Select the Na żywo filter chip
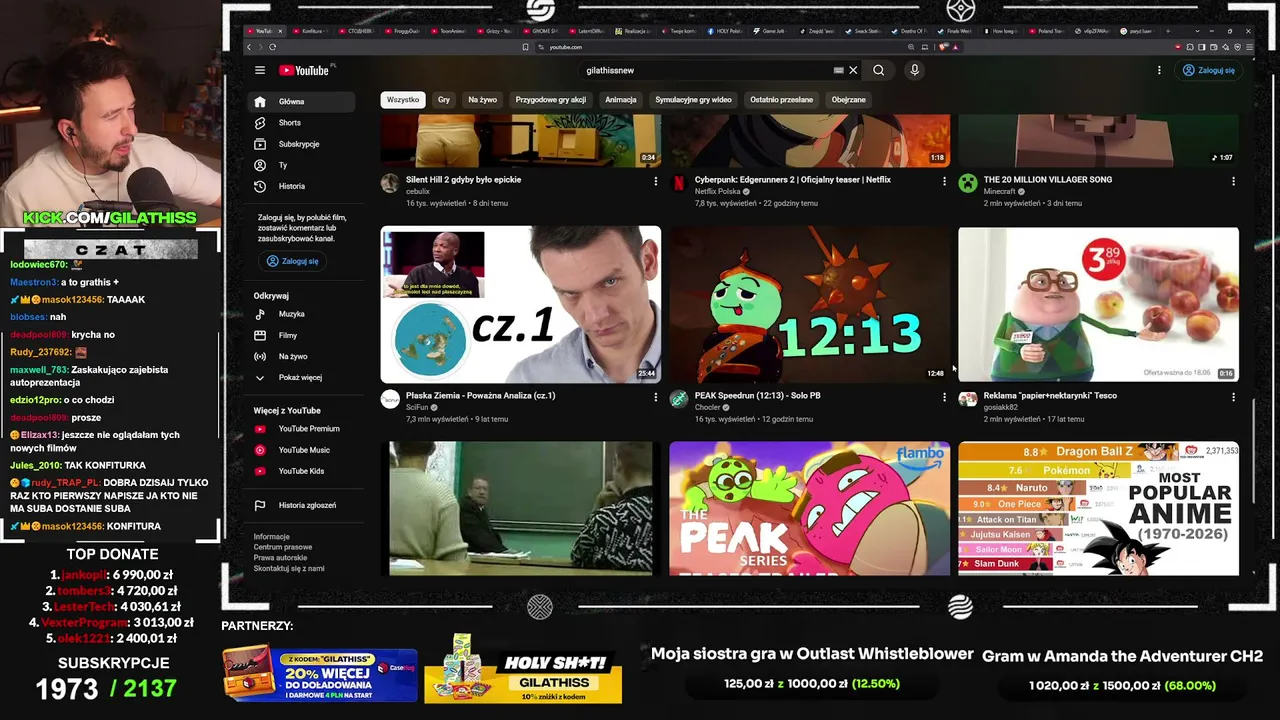The image size is (1280, 720). (x=482, y=100)
